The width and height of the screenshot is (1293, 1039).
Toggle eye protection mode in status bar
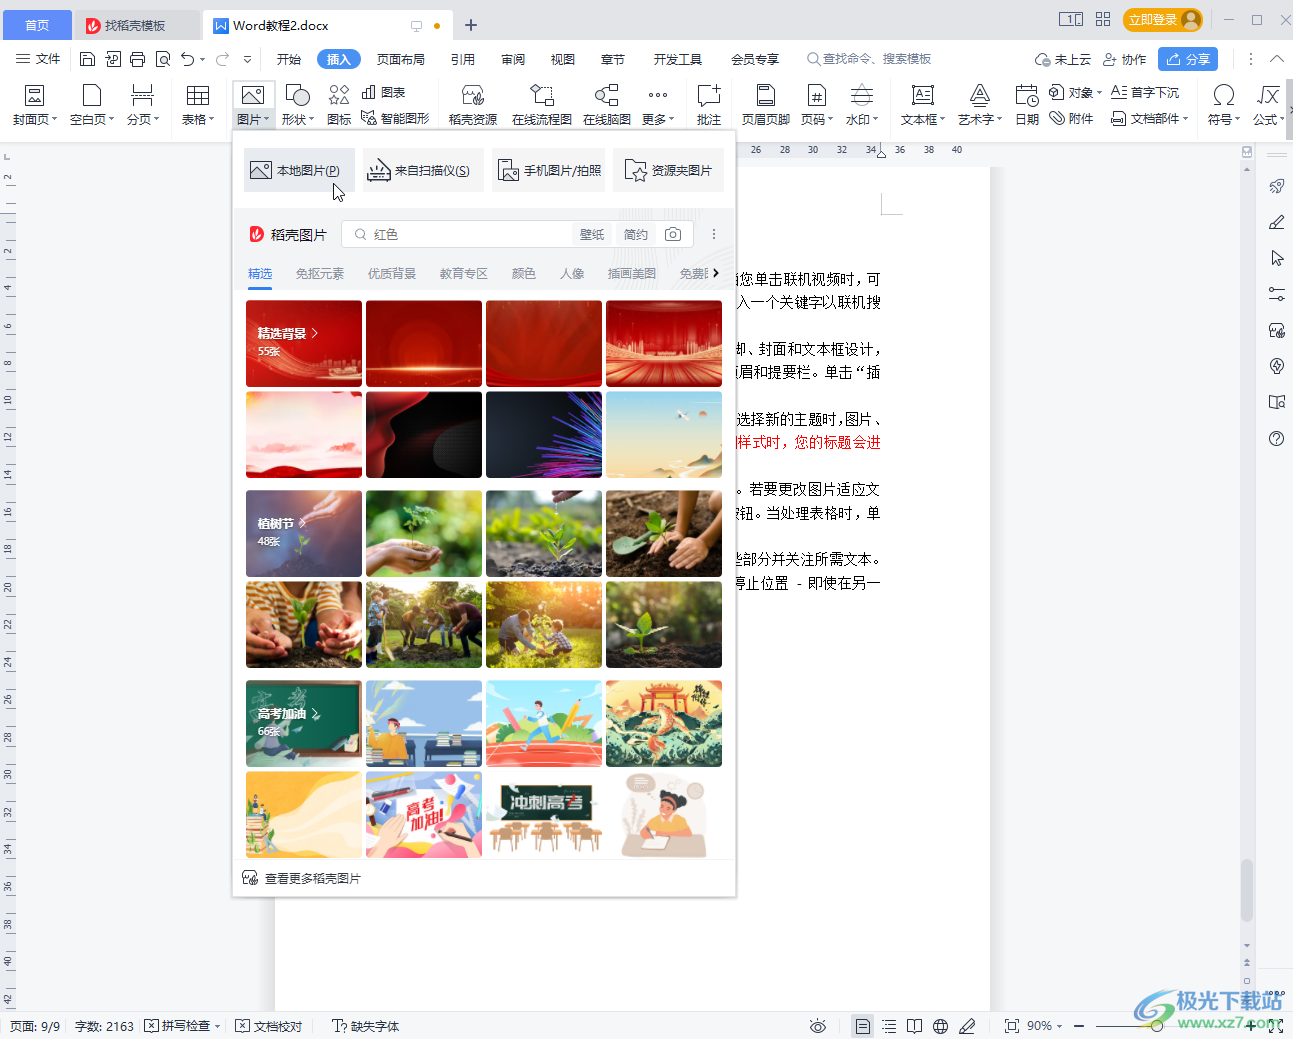coord(818,1026)
